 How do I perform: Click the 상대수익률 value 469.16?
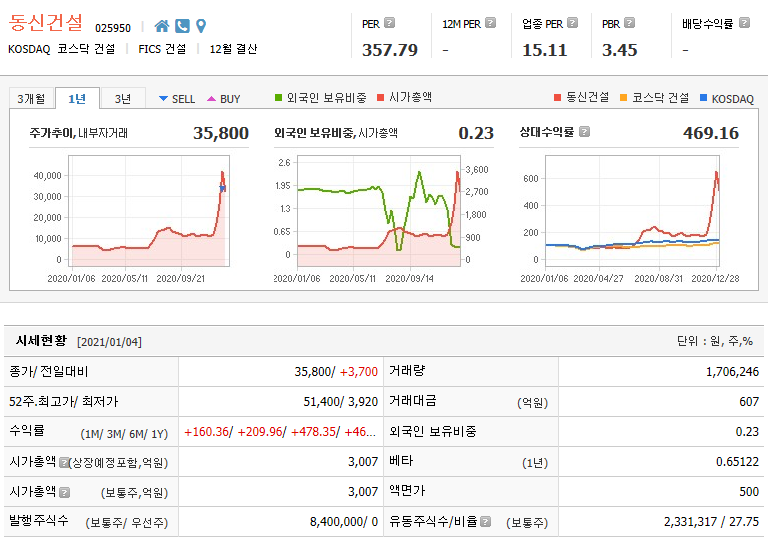tap(711, 133)
